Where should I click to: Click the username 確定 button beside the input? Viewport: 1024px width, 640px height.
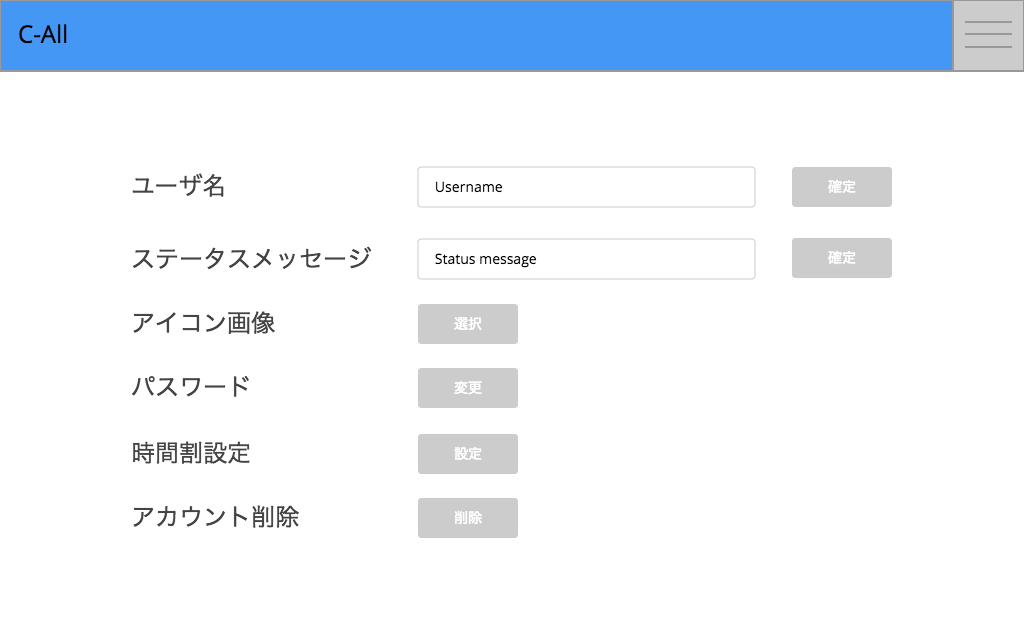(841, 186)
